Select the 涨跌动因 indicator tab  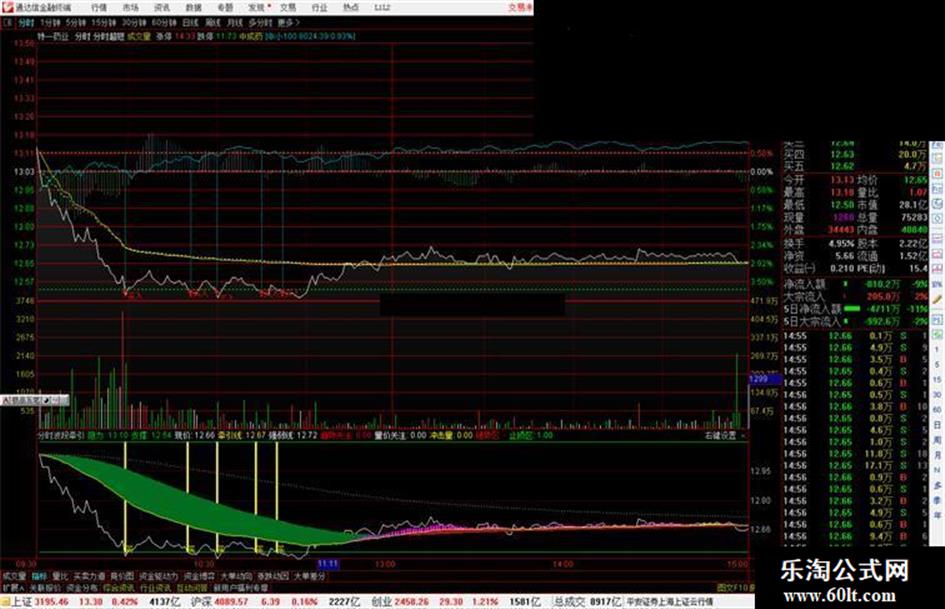[x=273, y=577]
